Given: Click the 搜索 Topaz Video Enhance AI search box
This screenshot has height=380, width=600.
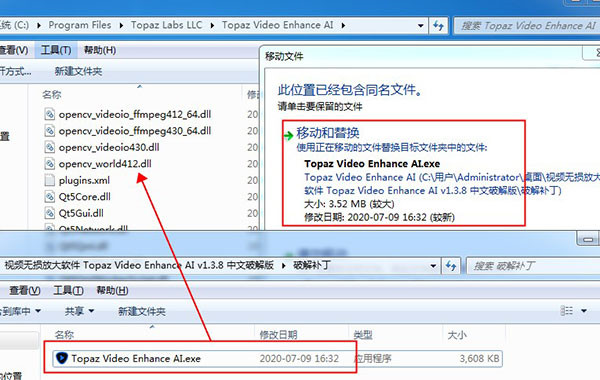Looking at the screenshot, I should pos(527,26).
